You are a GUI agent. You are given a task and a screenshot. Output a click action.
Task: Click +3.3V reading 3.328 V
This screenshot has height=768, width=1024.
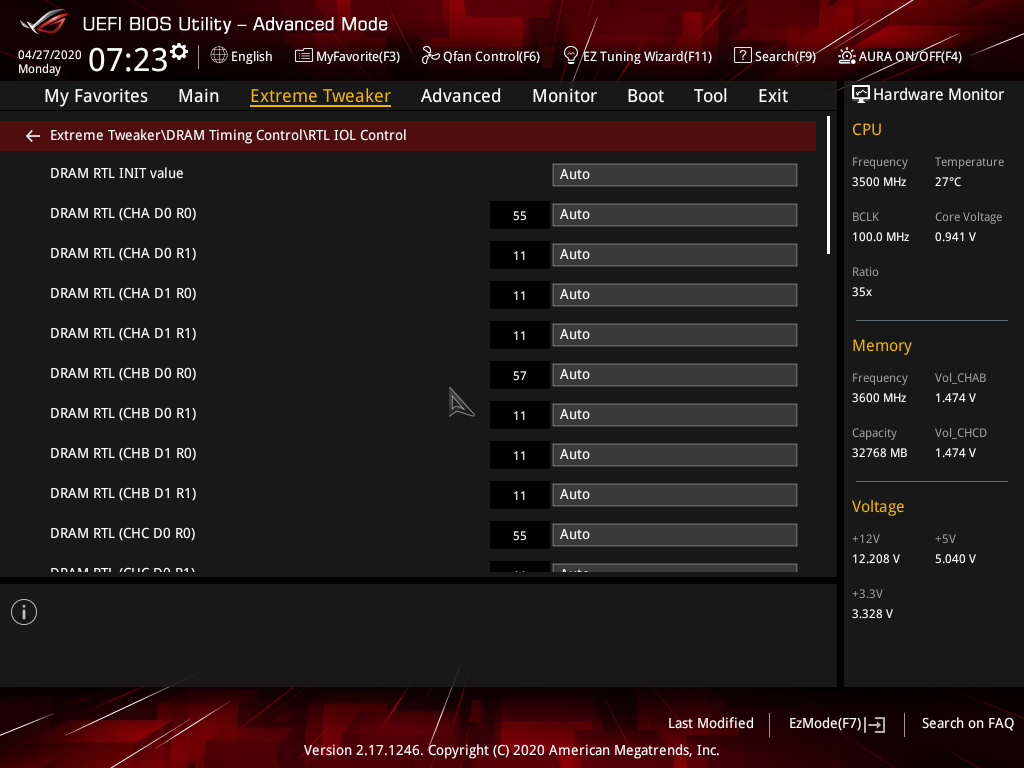872,613
